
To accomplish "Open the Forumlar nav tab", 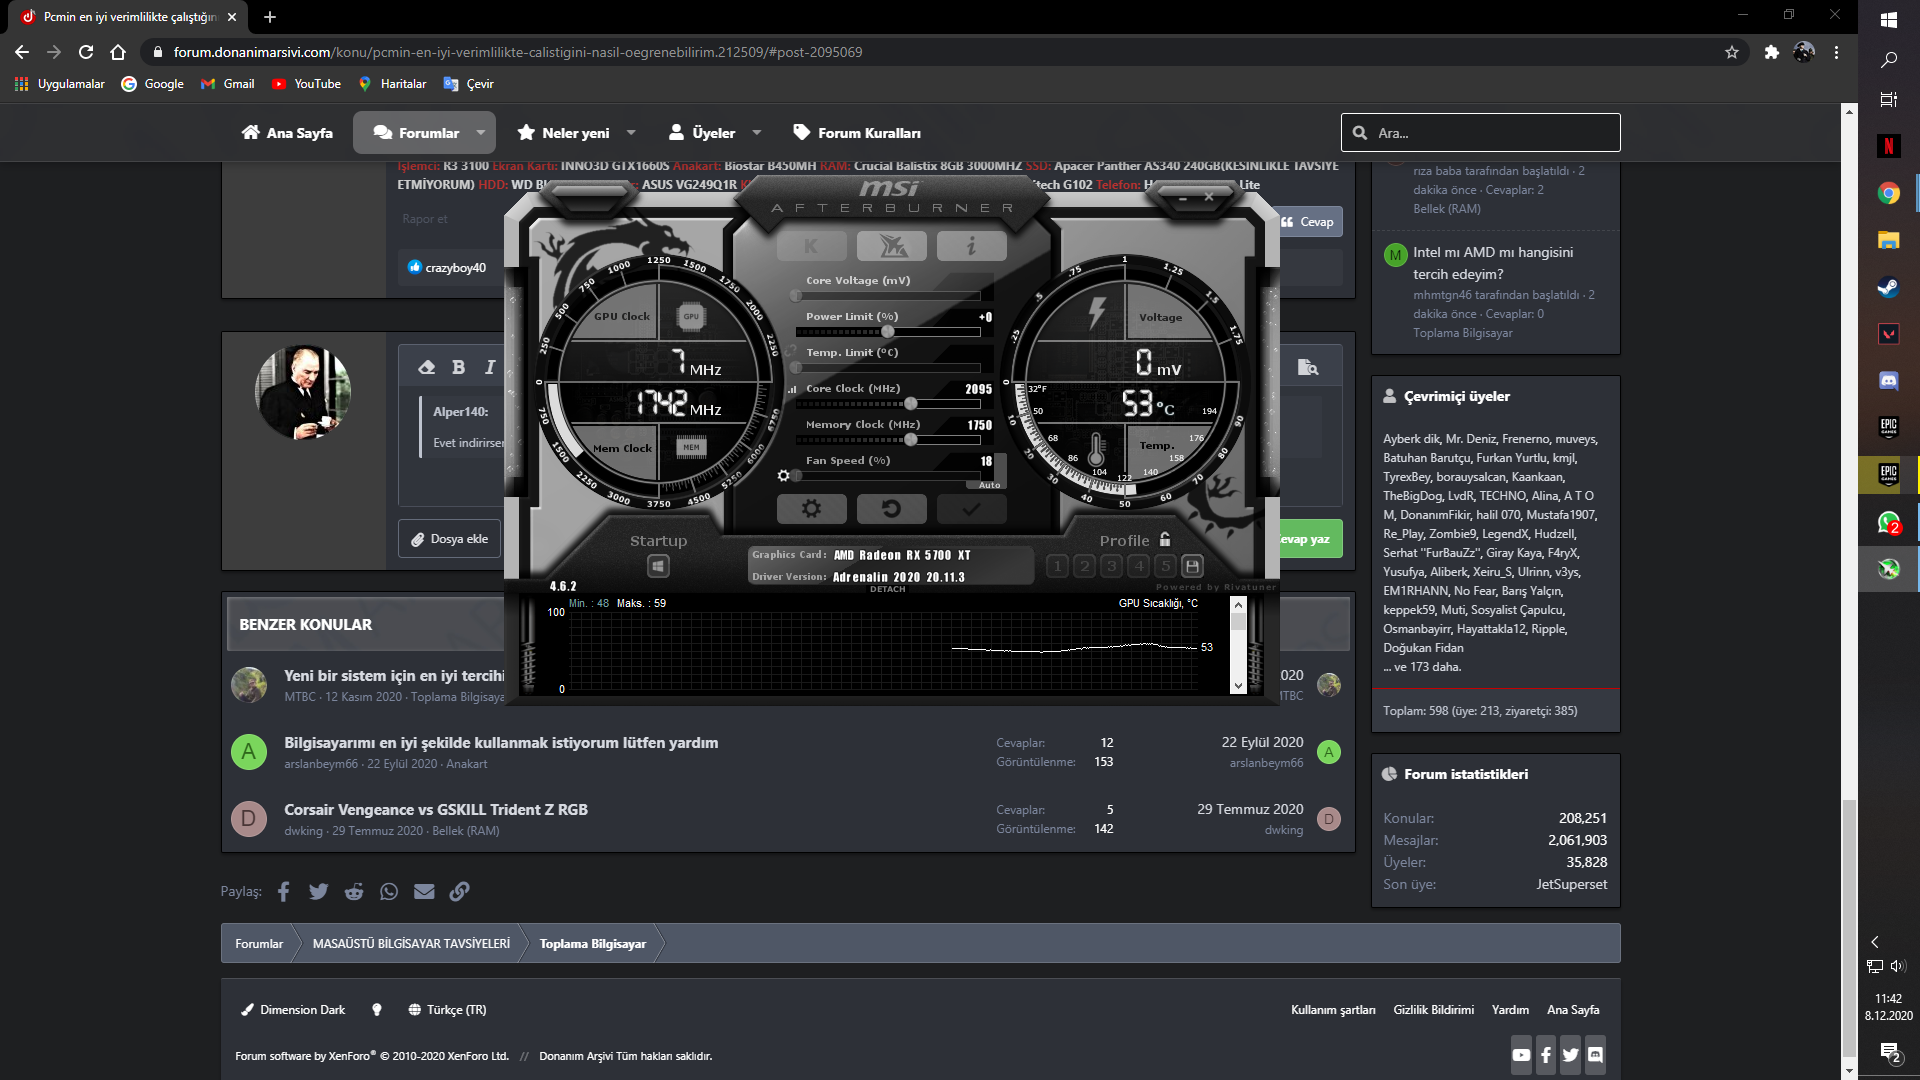I will pyautogui.click(x=416, y=133).
